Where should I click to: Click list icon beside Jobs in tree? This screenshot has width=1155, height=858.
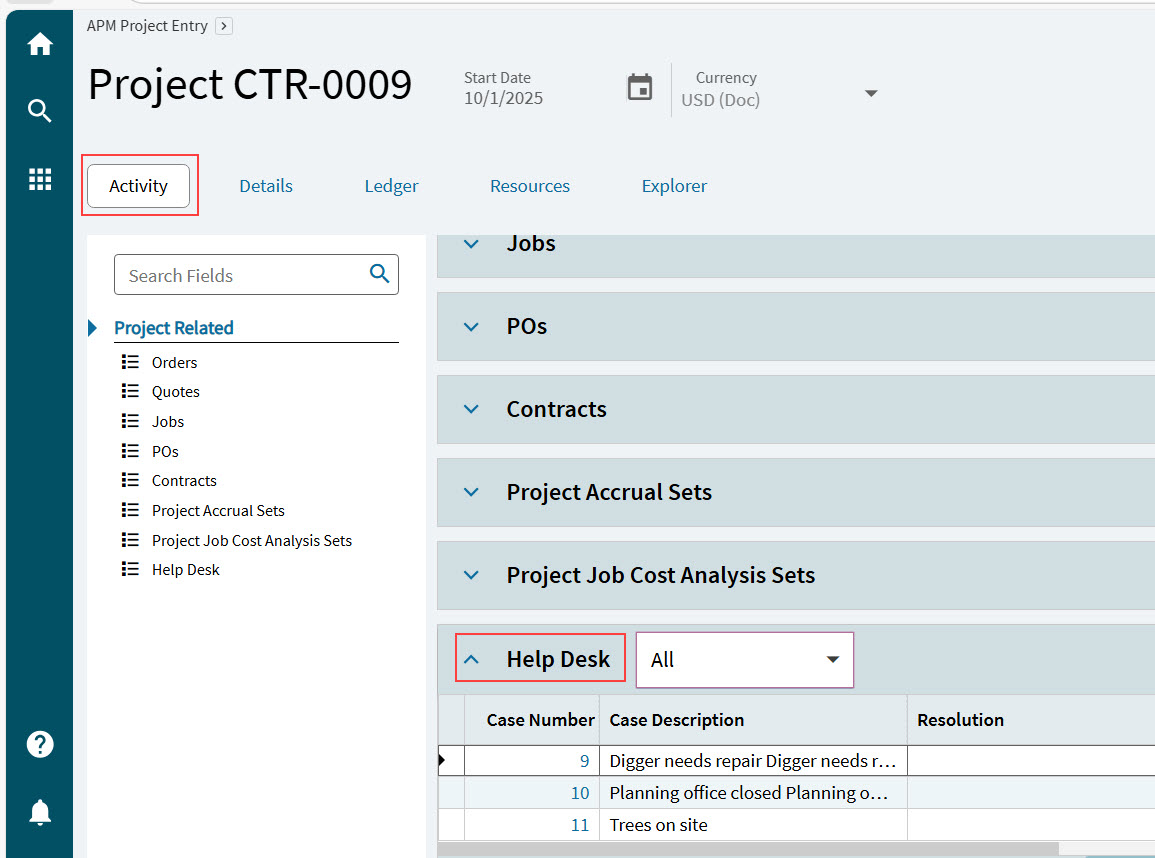pyautogui.click(x=130, y=421)
